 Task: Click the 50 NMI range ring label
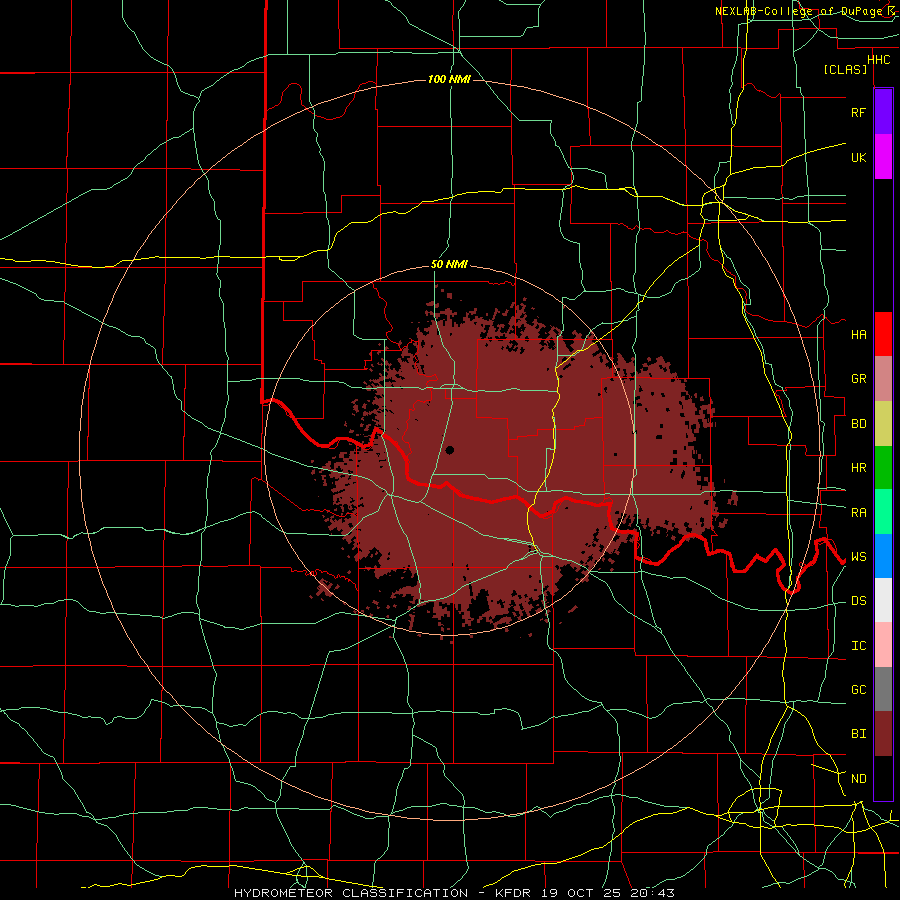449,265
